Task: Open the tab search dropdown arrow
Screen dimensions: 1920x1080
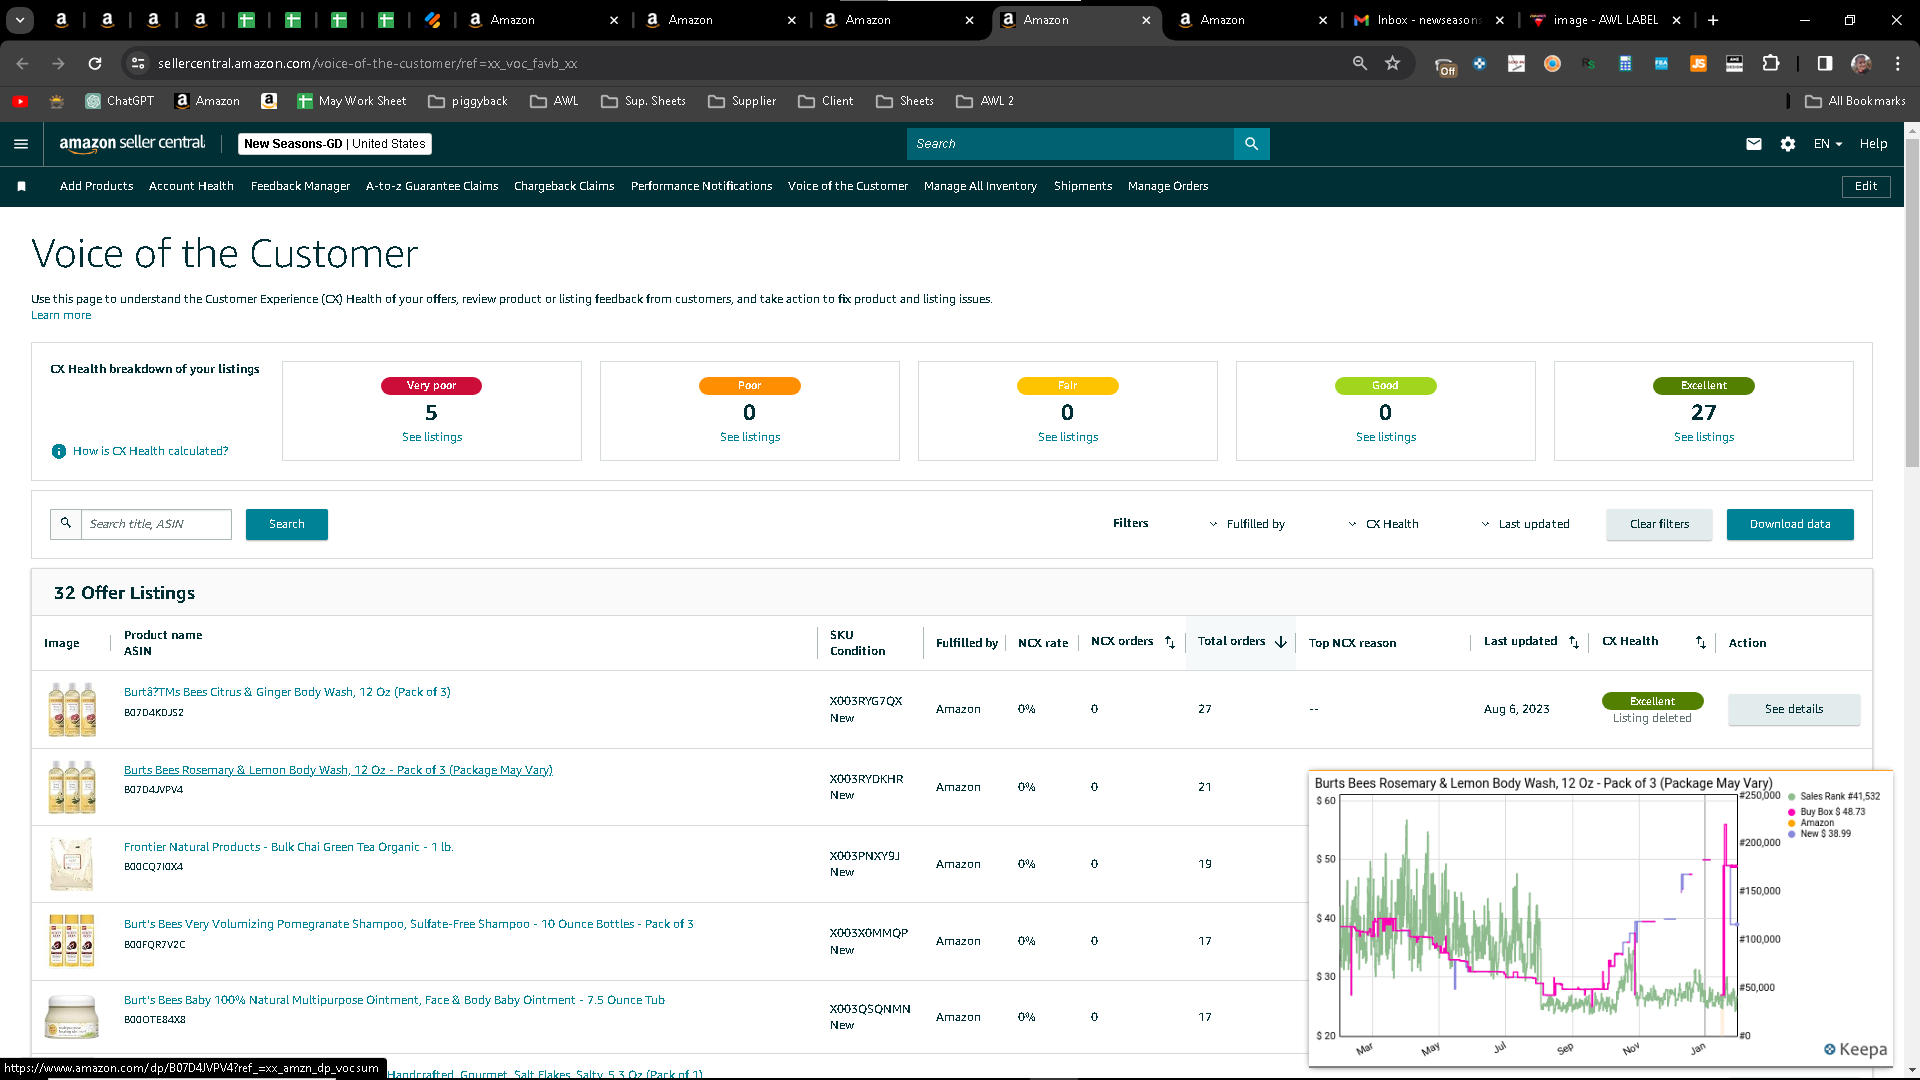Action: 20,20
